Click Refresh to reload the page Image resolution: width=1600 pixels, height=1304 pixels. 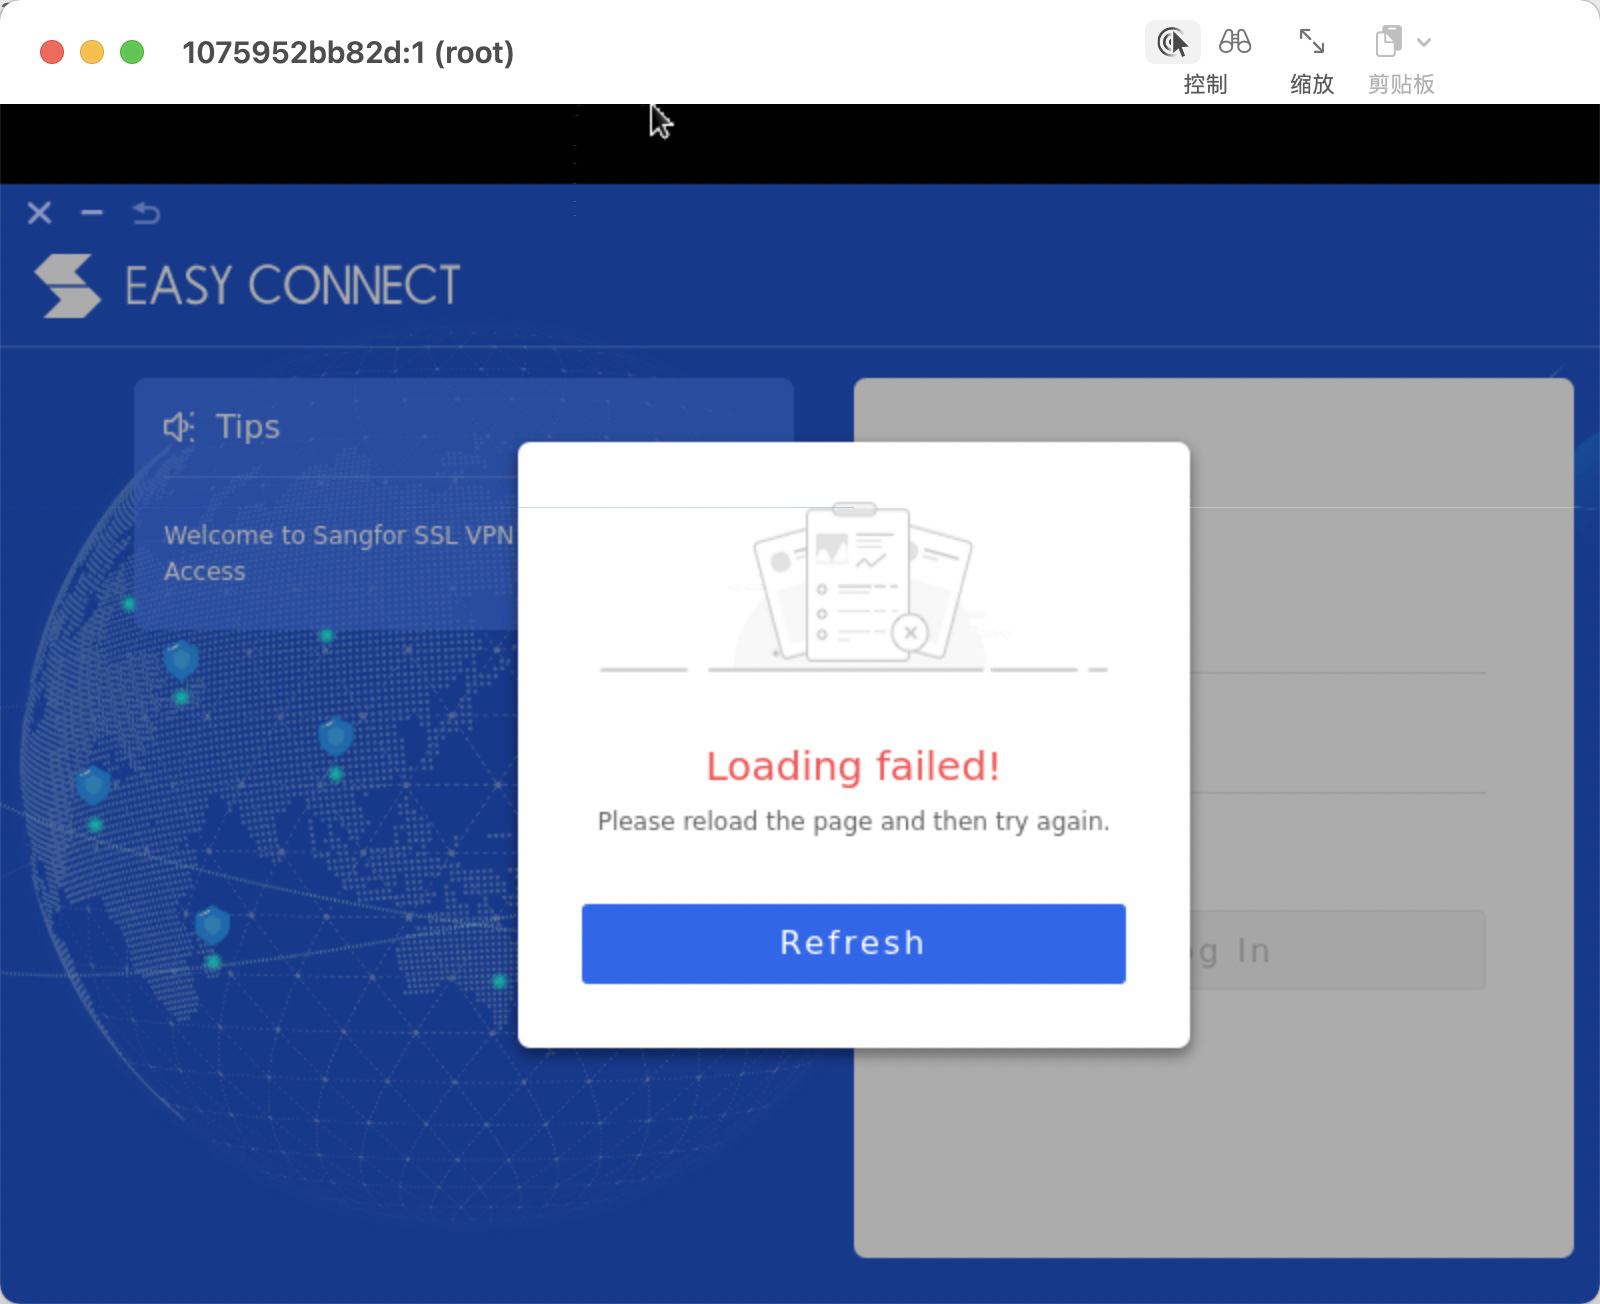point(852,942)
